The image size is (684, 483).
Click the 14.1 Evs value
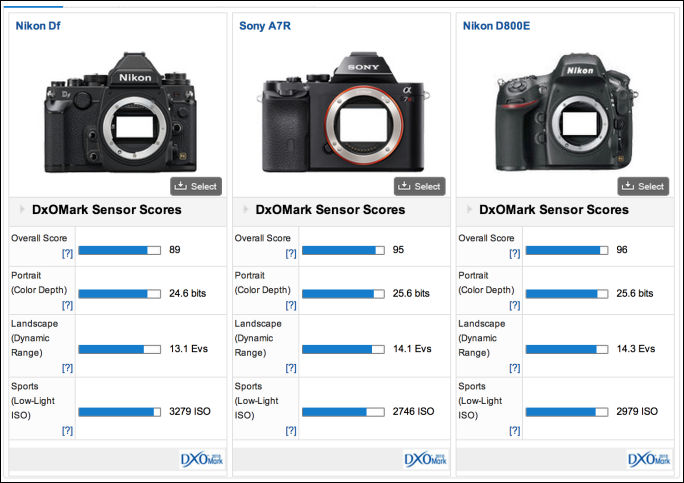[x=412, y=349]
